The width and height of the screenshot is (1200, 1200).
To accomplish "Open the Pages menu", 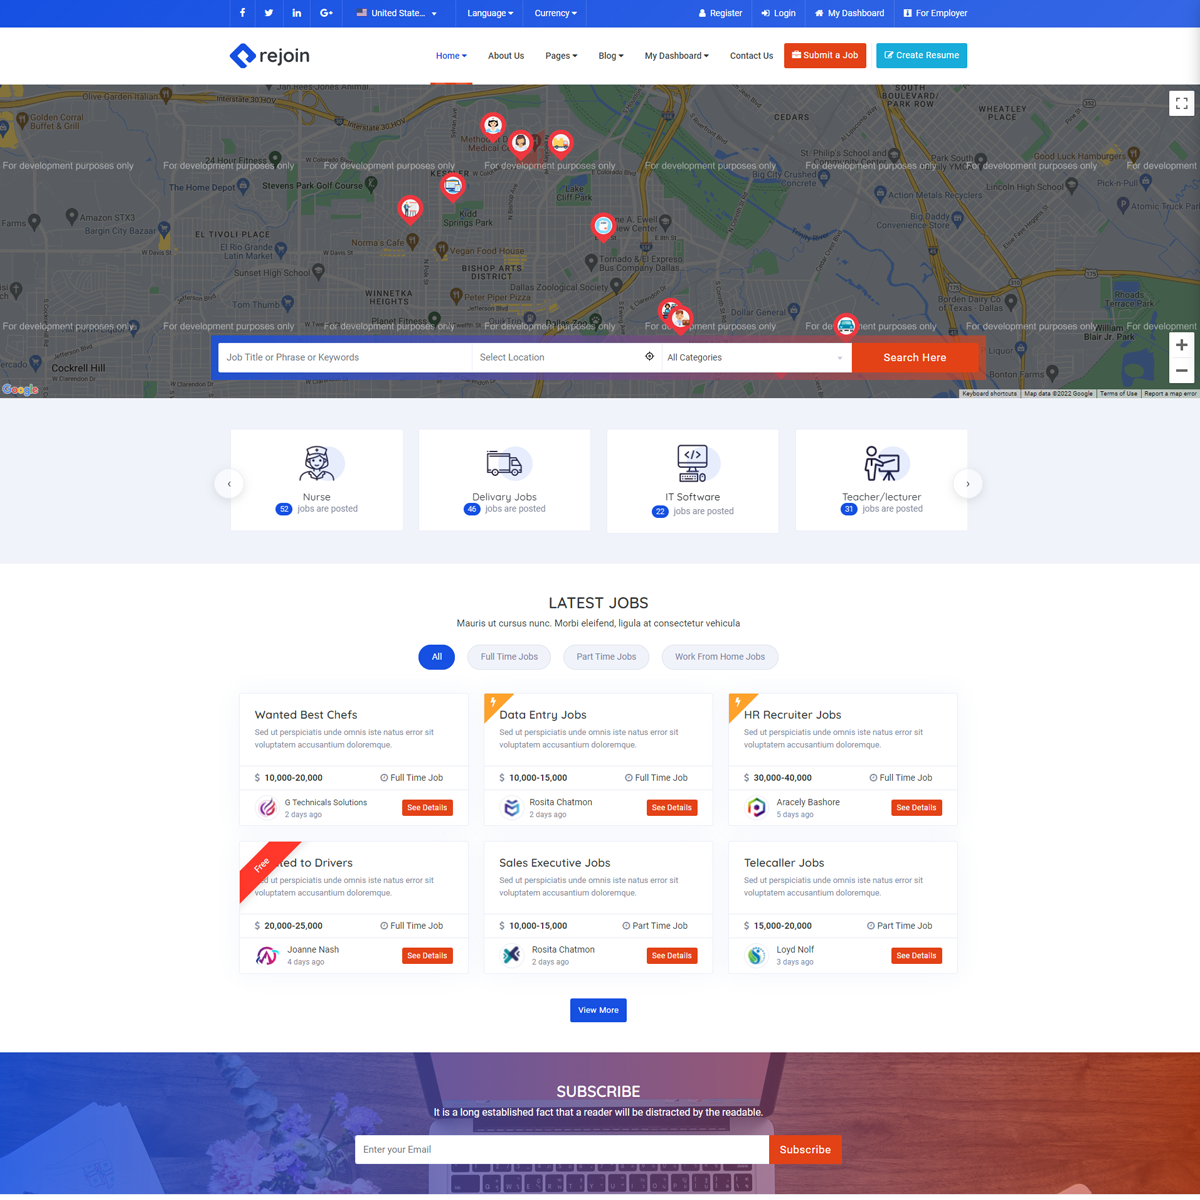I will (561, 56).
